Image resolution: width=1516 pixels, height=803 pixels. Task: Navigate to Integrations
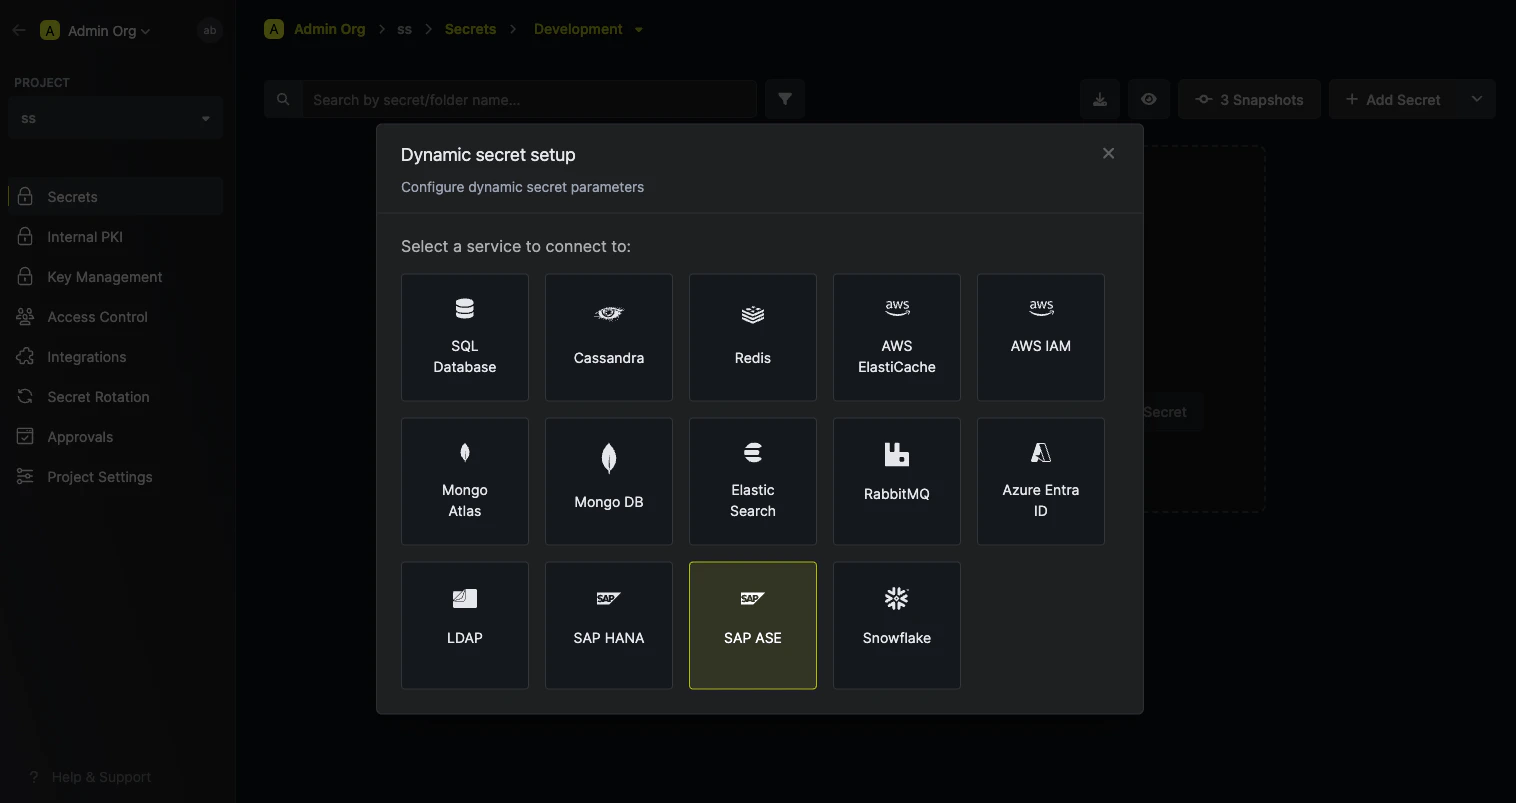pos(116,356)
